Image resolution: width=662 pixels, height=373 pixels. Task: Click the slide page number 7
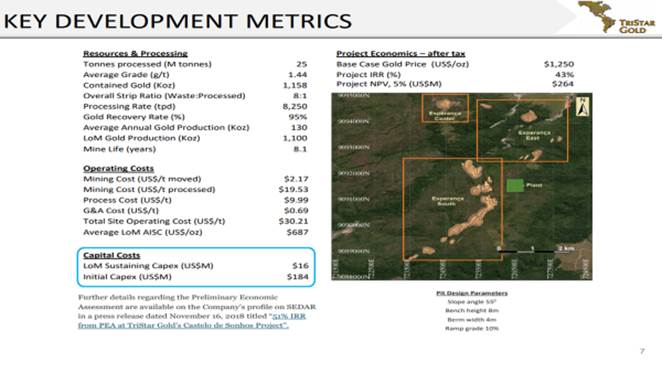click(x=642, y=351)
